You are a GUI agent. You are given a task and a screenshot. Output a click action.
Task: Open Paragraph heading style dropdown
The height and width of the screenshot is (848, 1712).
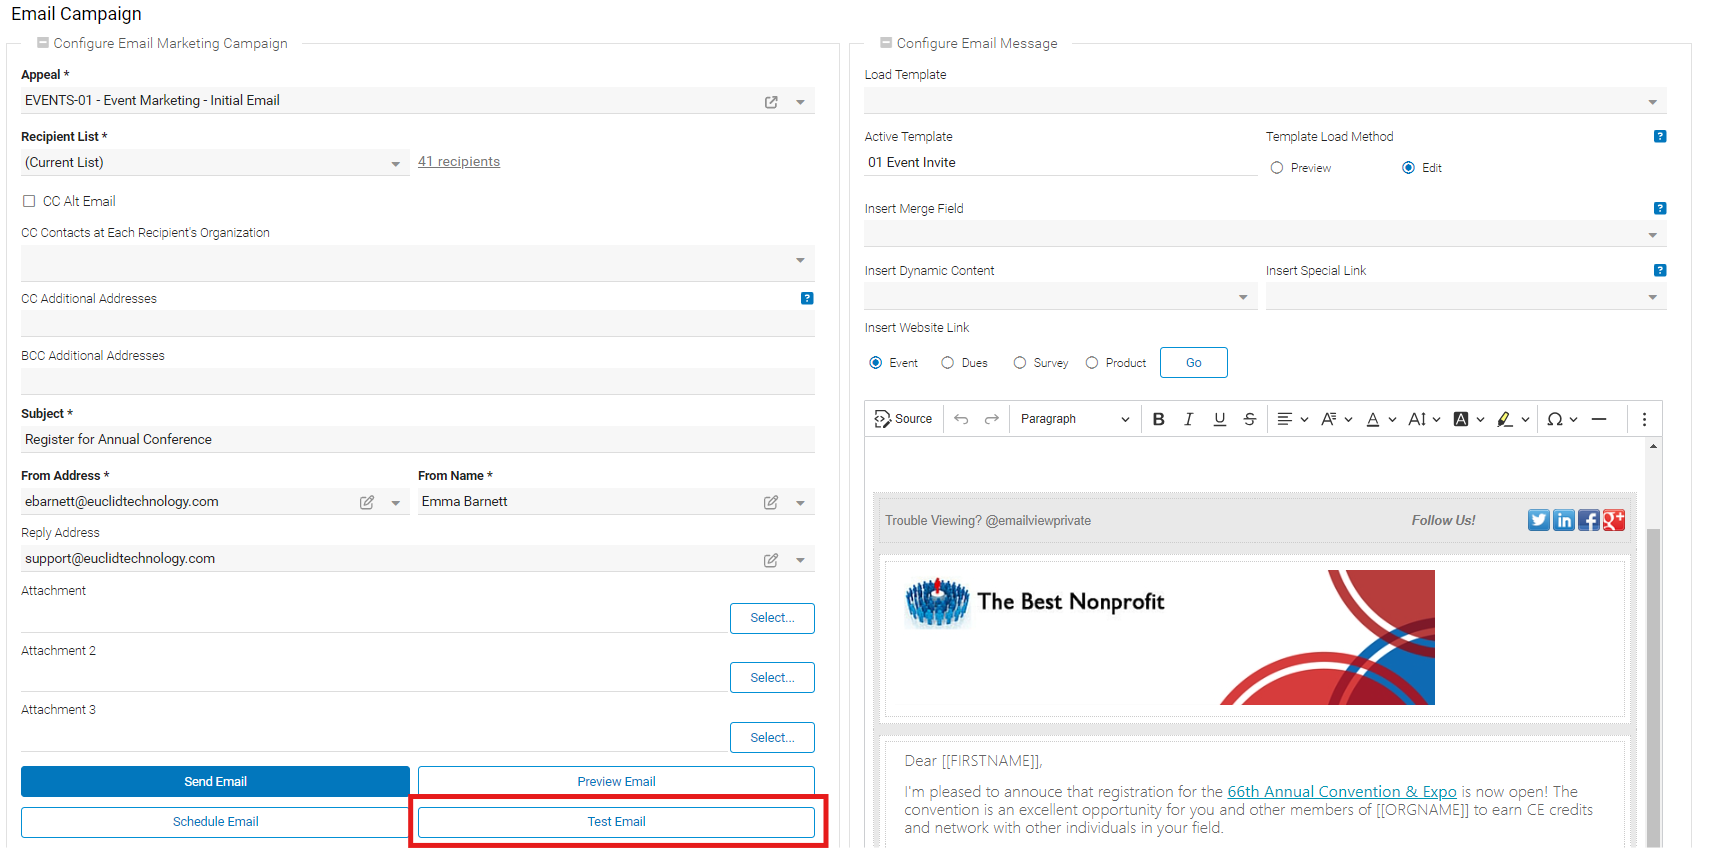point(1075,419)
